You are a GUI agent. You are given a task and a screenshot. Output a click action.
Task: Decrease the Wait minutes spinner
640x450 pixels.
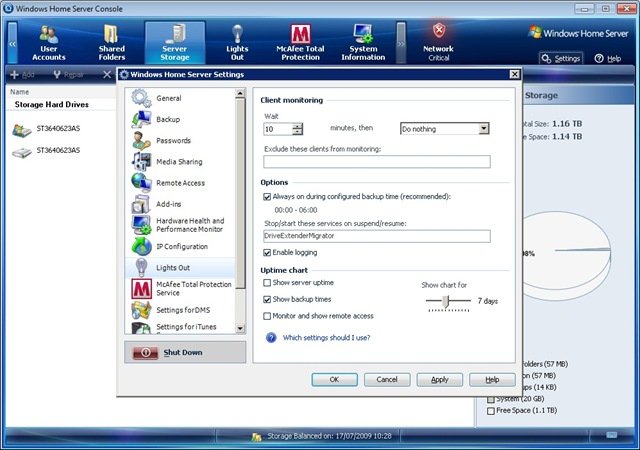298,132
